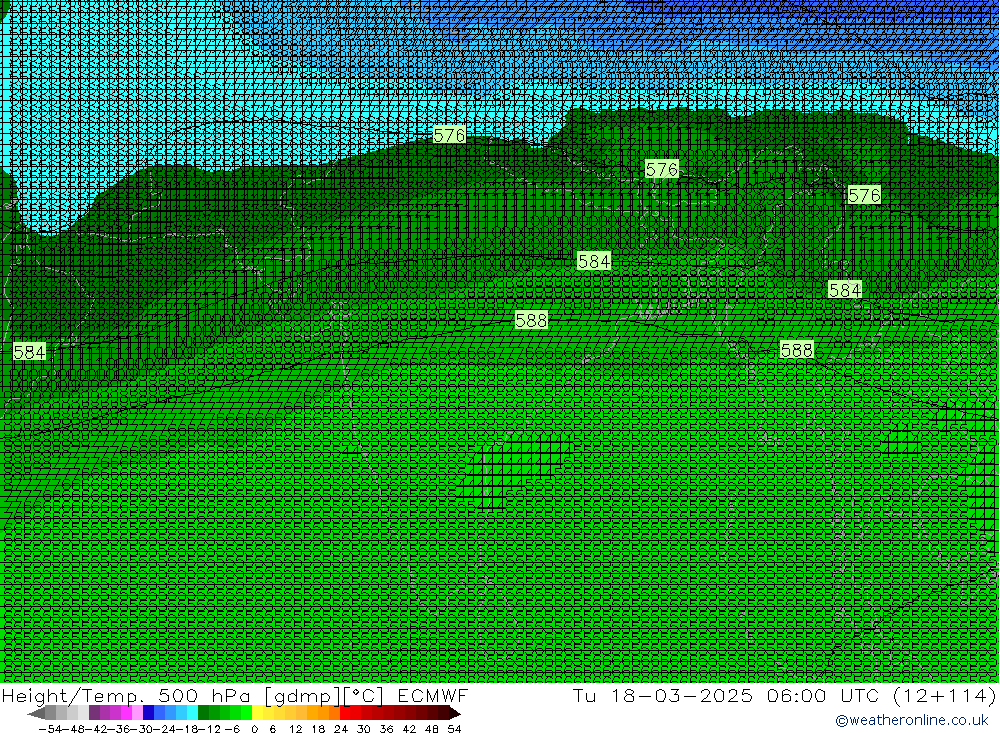1000x733 pixels.
Task: Click the 576 label just above the 584 center label
Action: 661,169
